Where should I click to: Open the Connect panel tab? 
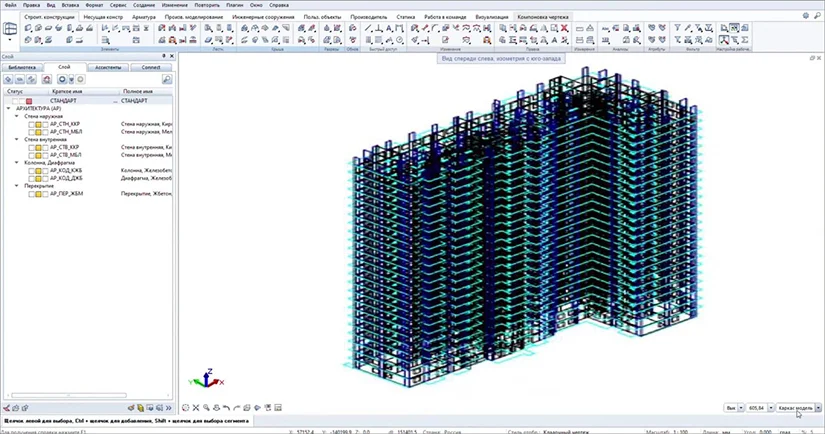150,67
